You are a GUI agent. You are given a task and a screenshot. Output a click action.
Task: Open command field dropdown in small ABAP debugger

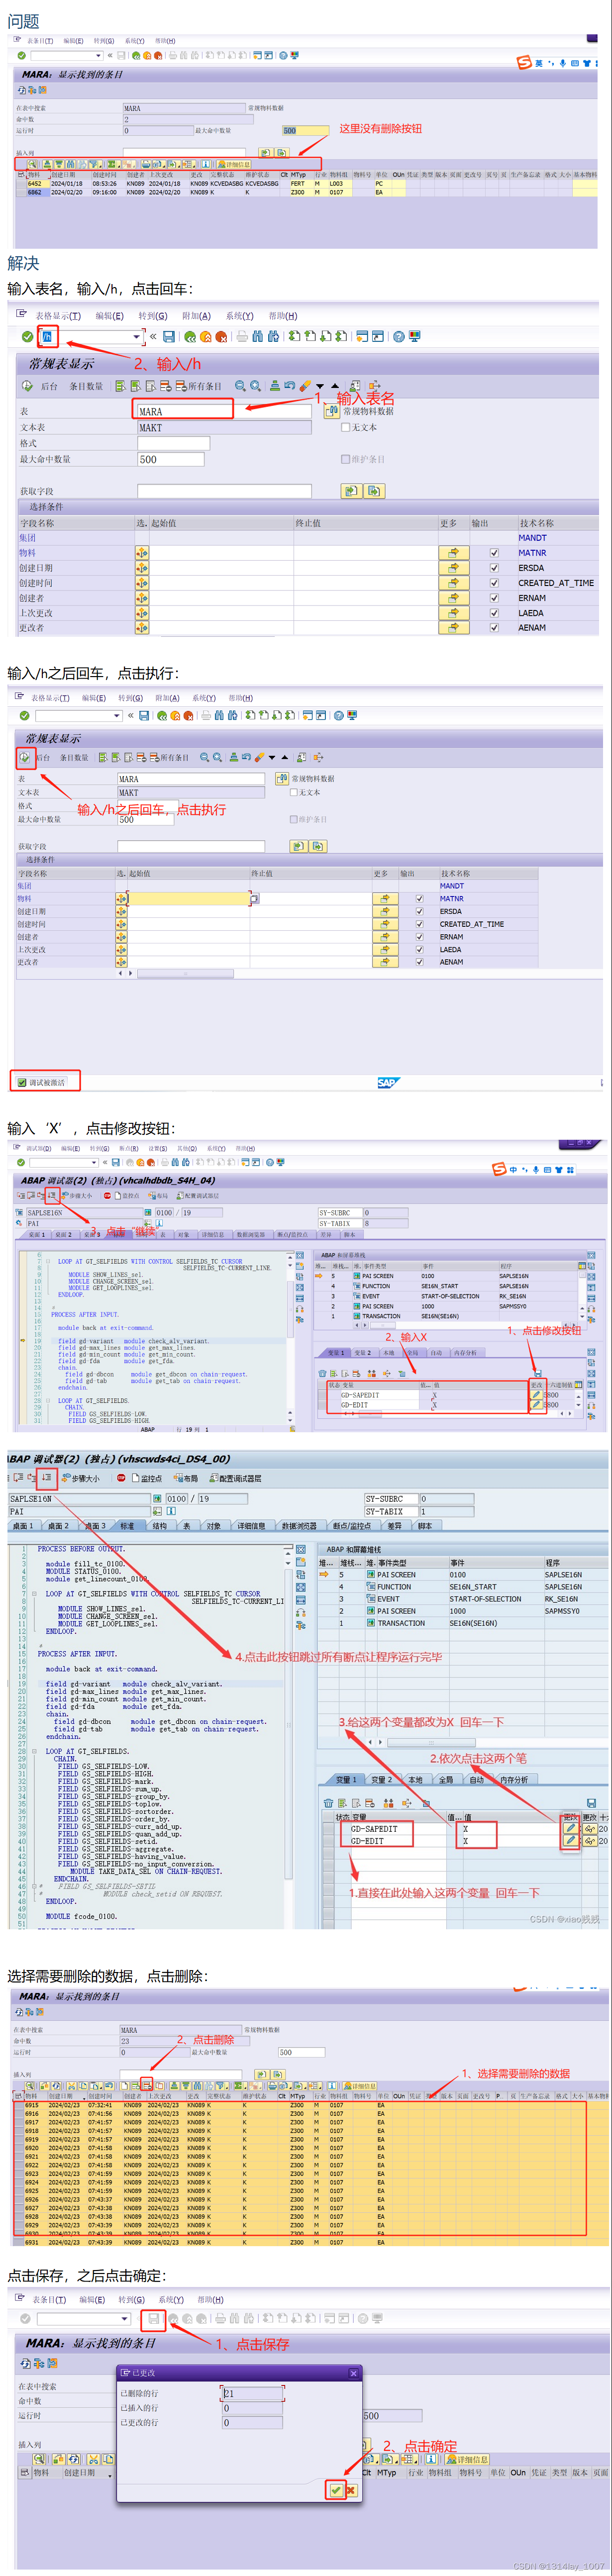[x=93, y=1162]
